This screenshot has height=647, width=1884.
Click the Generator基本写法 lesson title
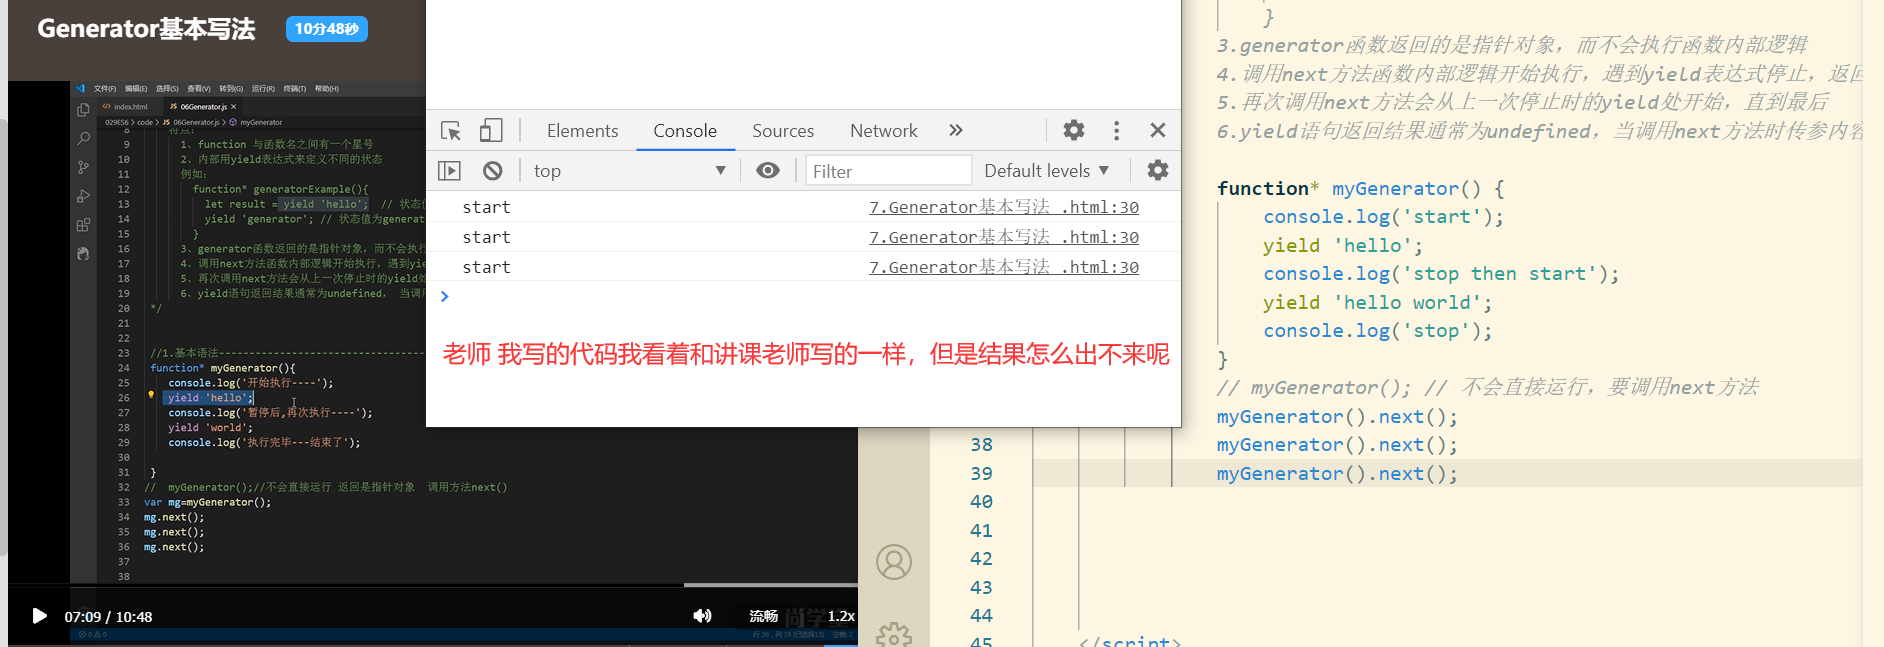pyautogui.click(x=146, y=29)
